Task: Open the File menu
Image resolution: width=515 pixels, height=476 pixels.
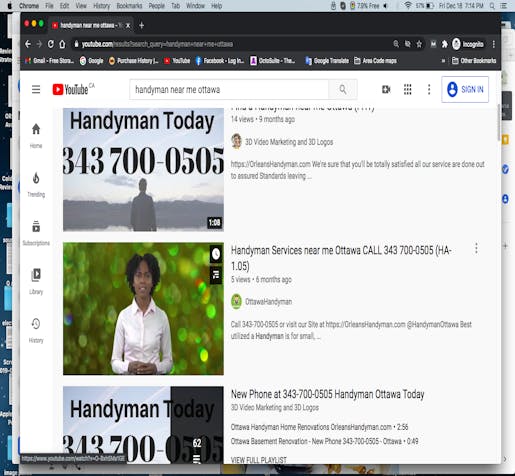Action: 49,5
